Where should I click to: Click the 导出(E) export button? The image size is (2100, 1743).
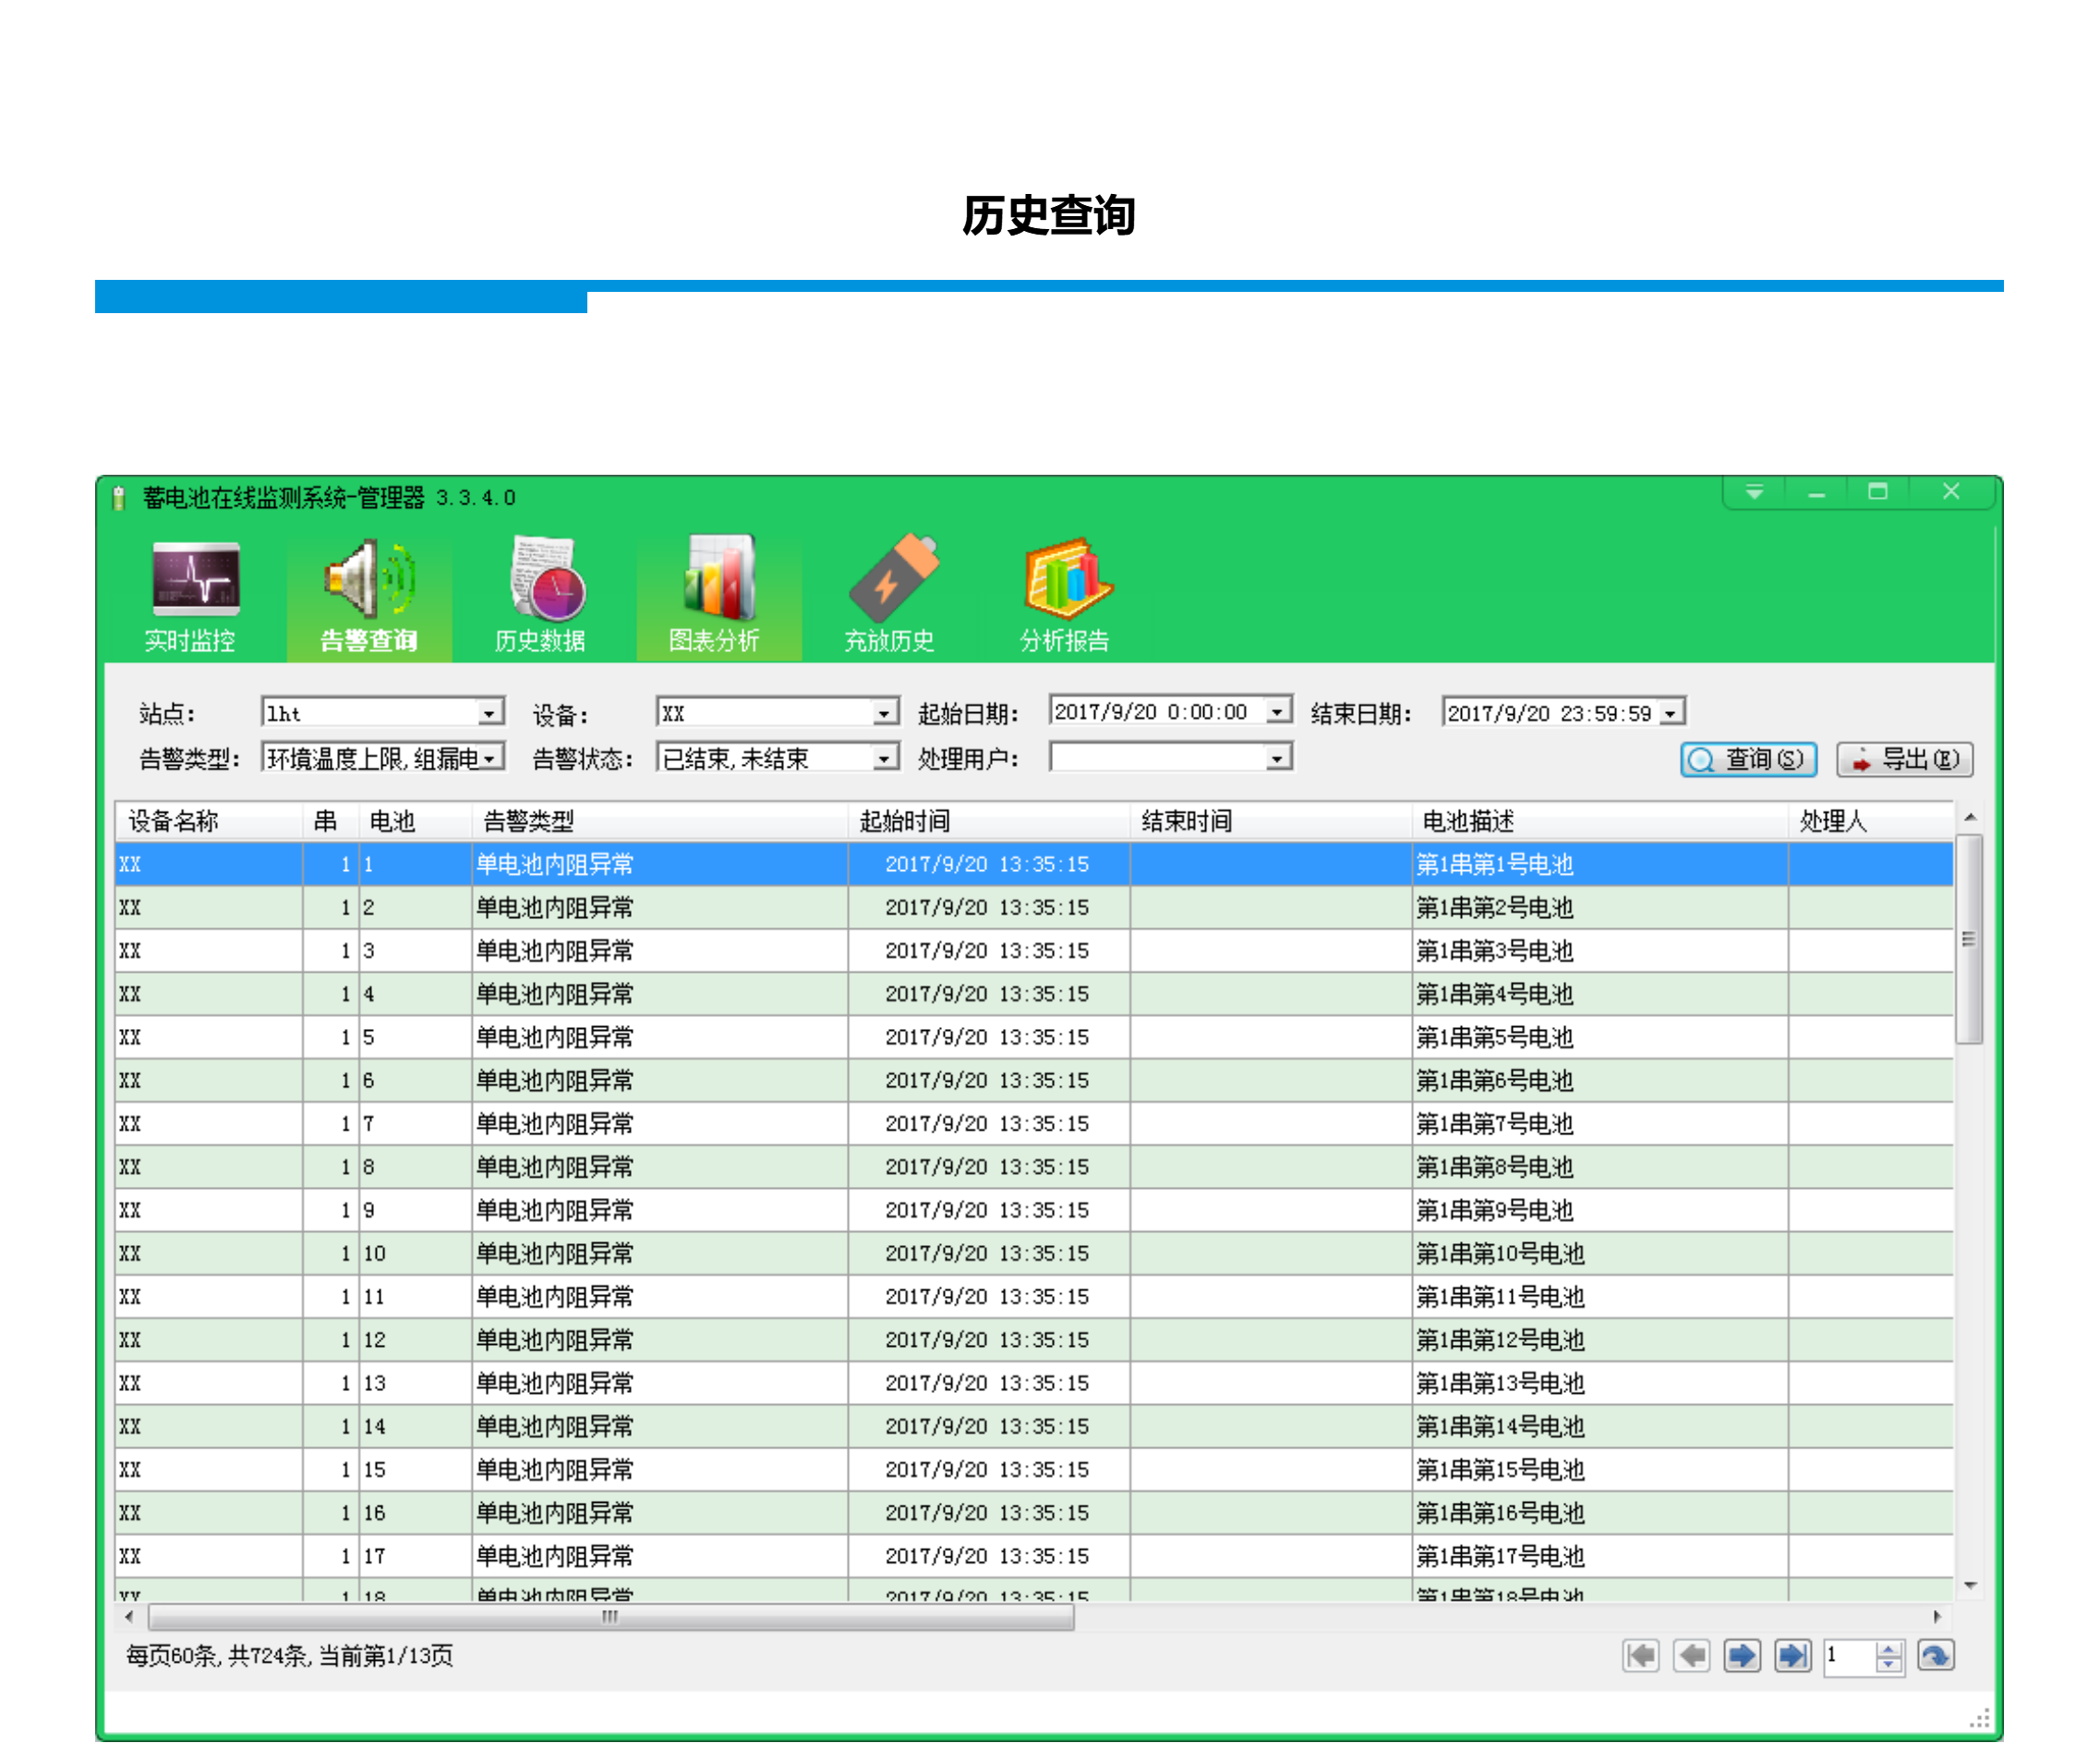(1904, 759)
